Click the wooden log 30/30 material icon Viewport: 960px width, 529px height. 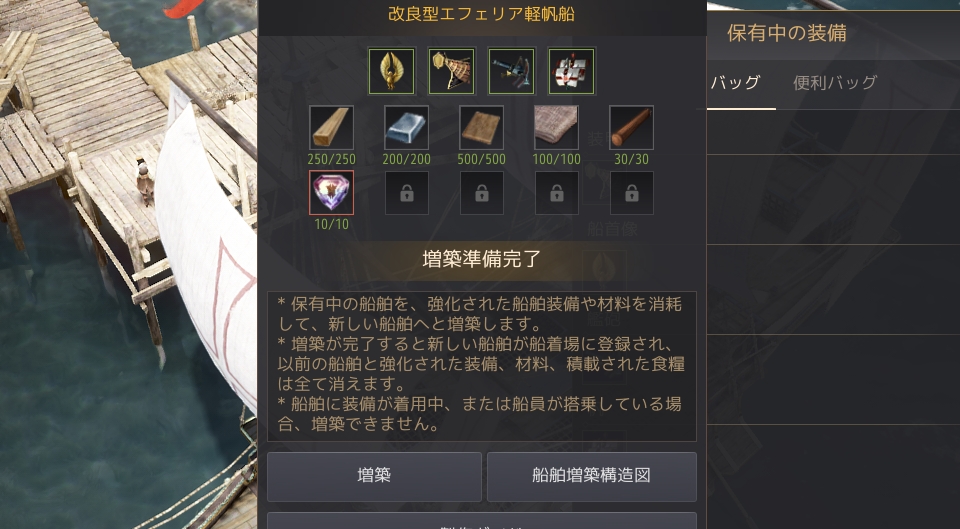[631, 128]
